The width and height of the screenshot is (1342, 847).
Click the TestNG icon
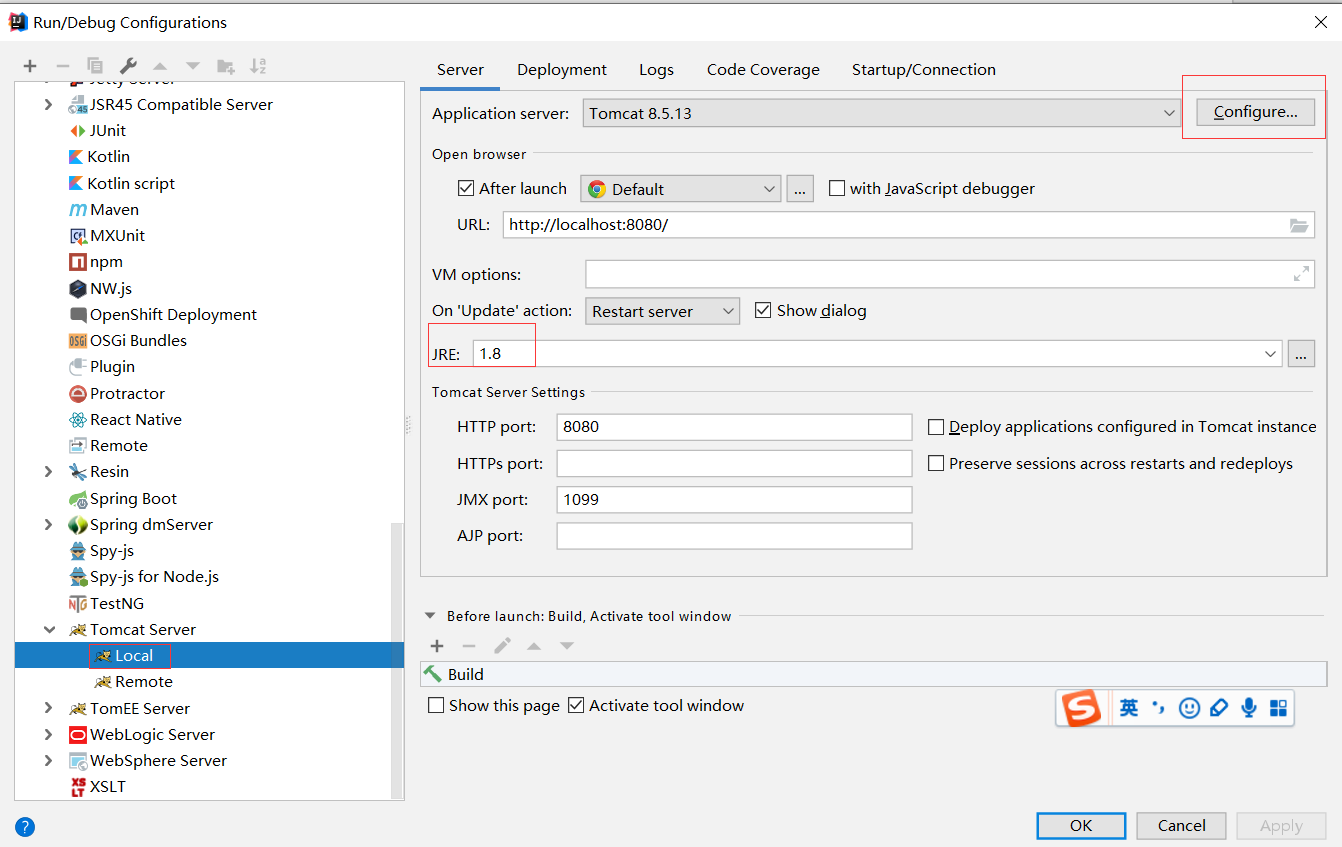tap(78, 603)
